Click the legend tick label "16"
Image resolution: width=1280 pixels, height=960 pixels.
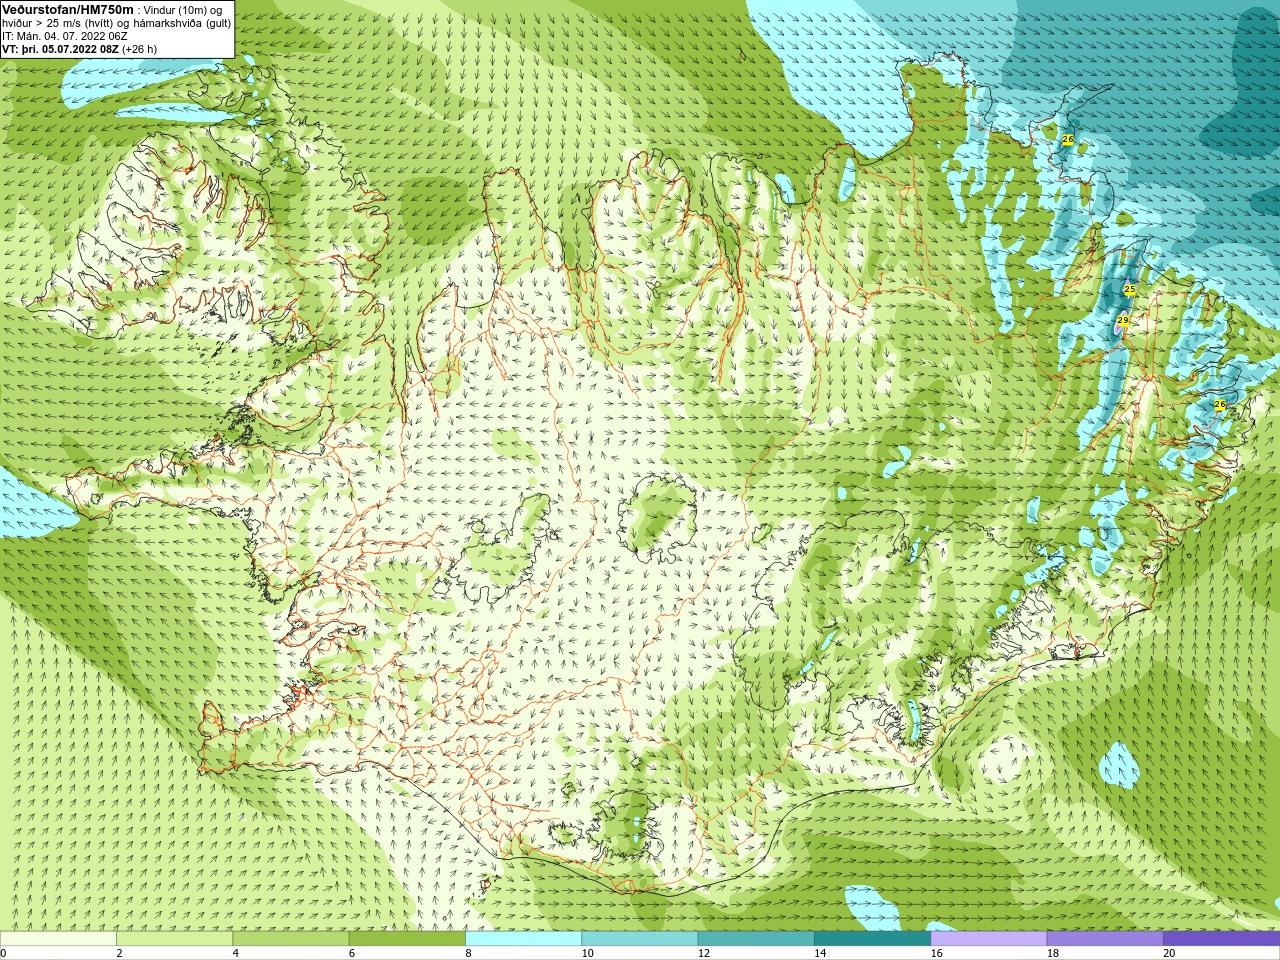point(936,953)
